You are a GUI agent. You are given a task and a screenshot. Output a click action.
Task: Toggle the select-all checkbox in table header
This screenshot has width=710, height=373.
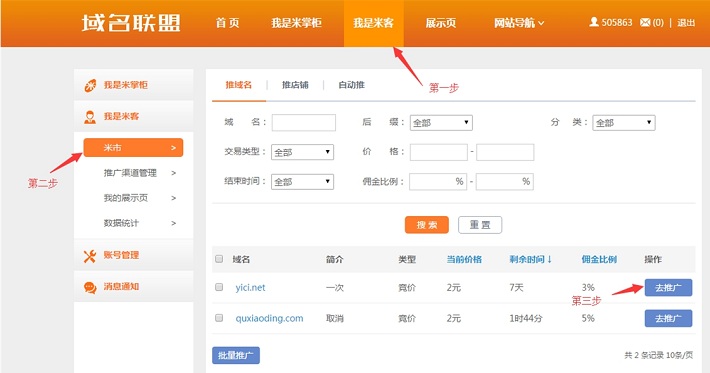(219, 259)
